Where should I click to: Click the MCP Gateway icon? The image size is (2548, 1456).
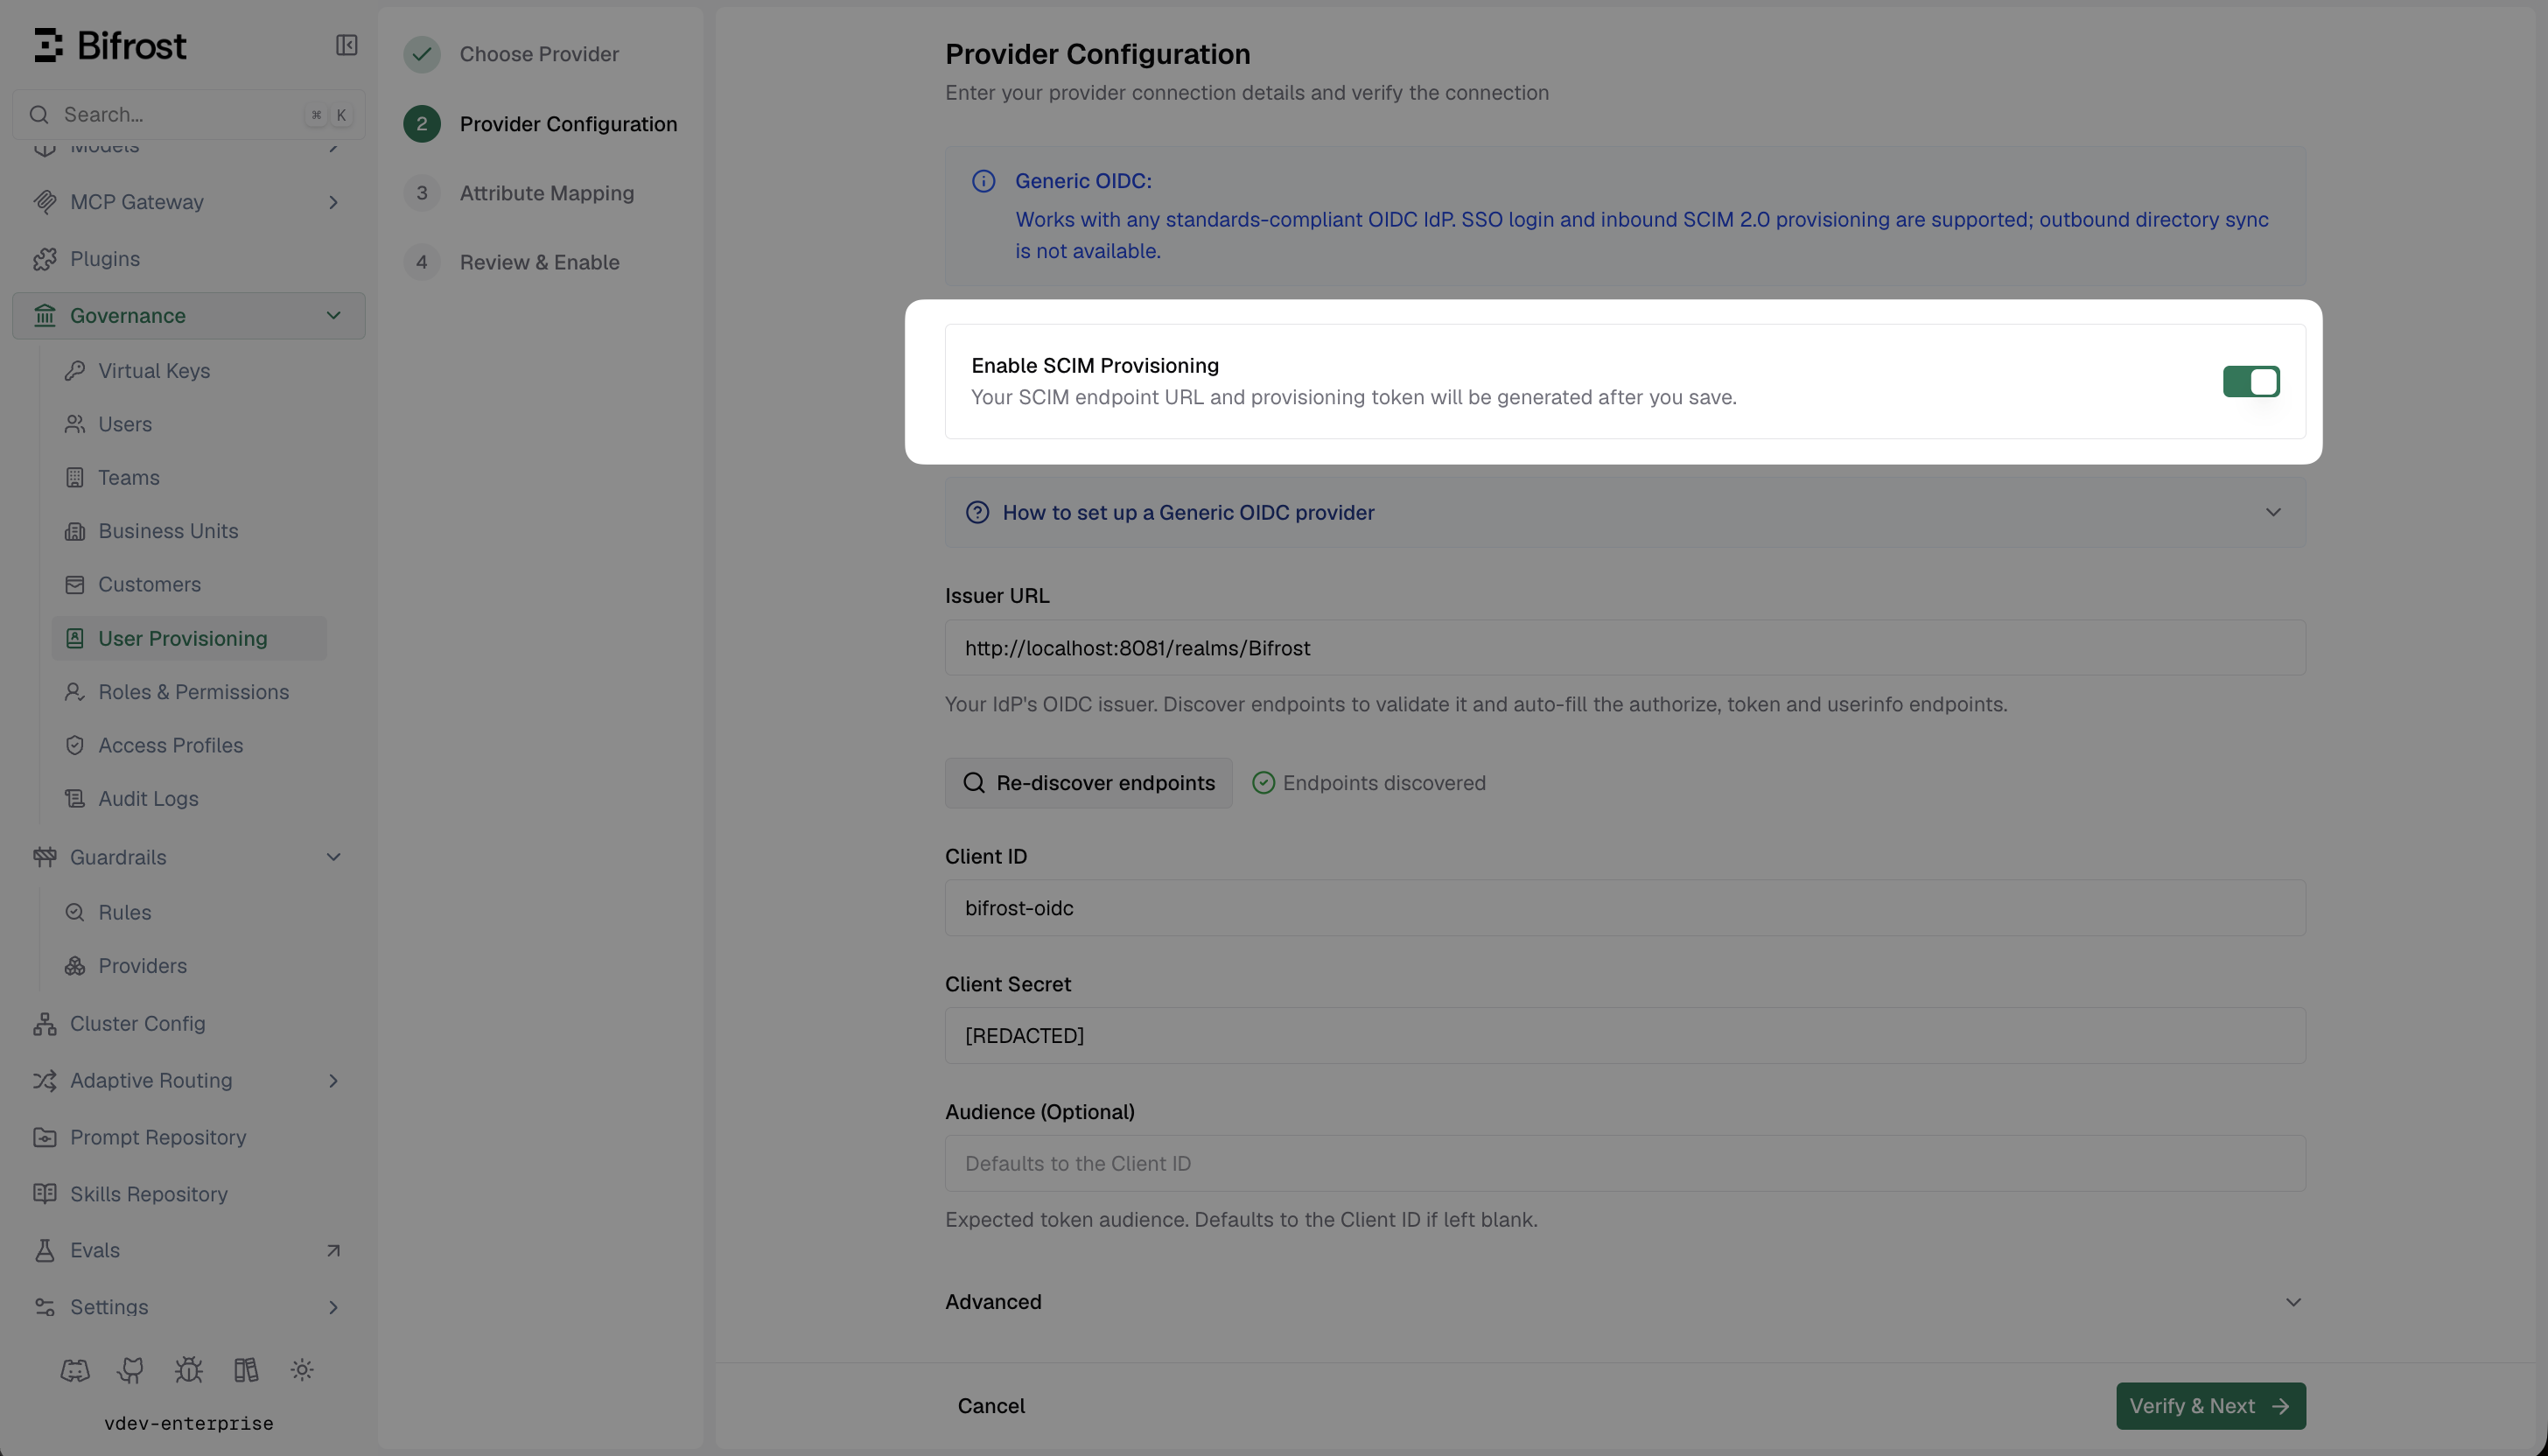[x=44, y=202]
